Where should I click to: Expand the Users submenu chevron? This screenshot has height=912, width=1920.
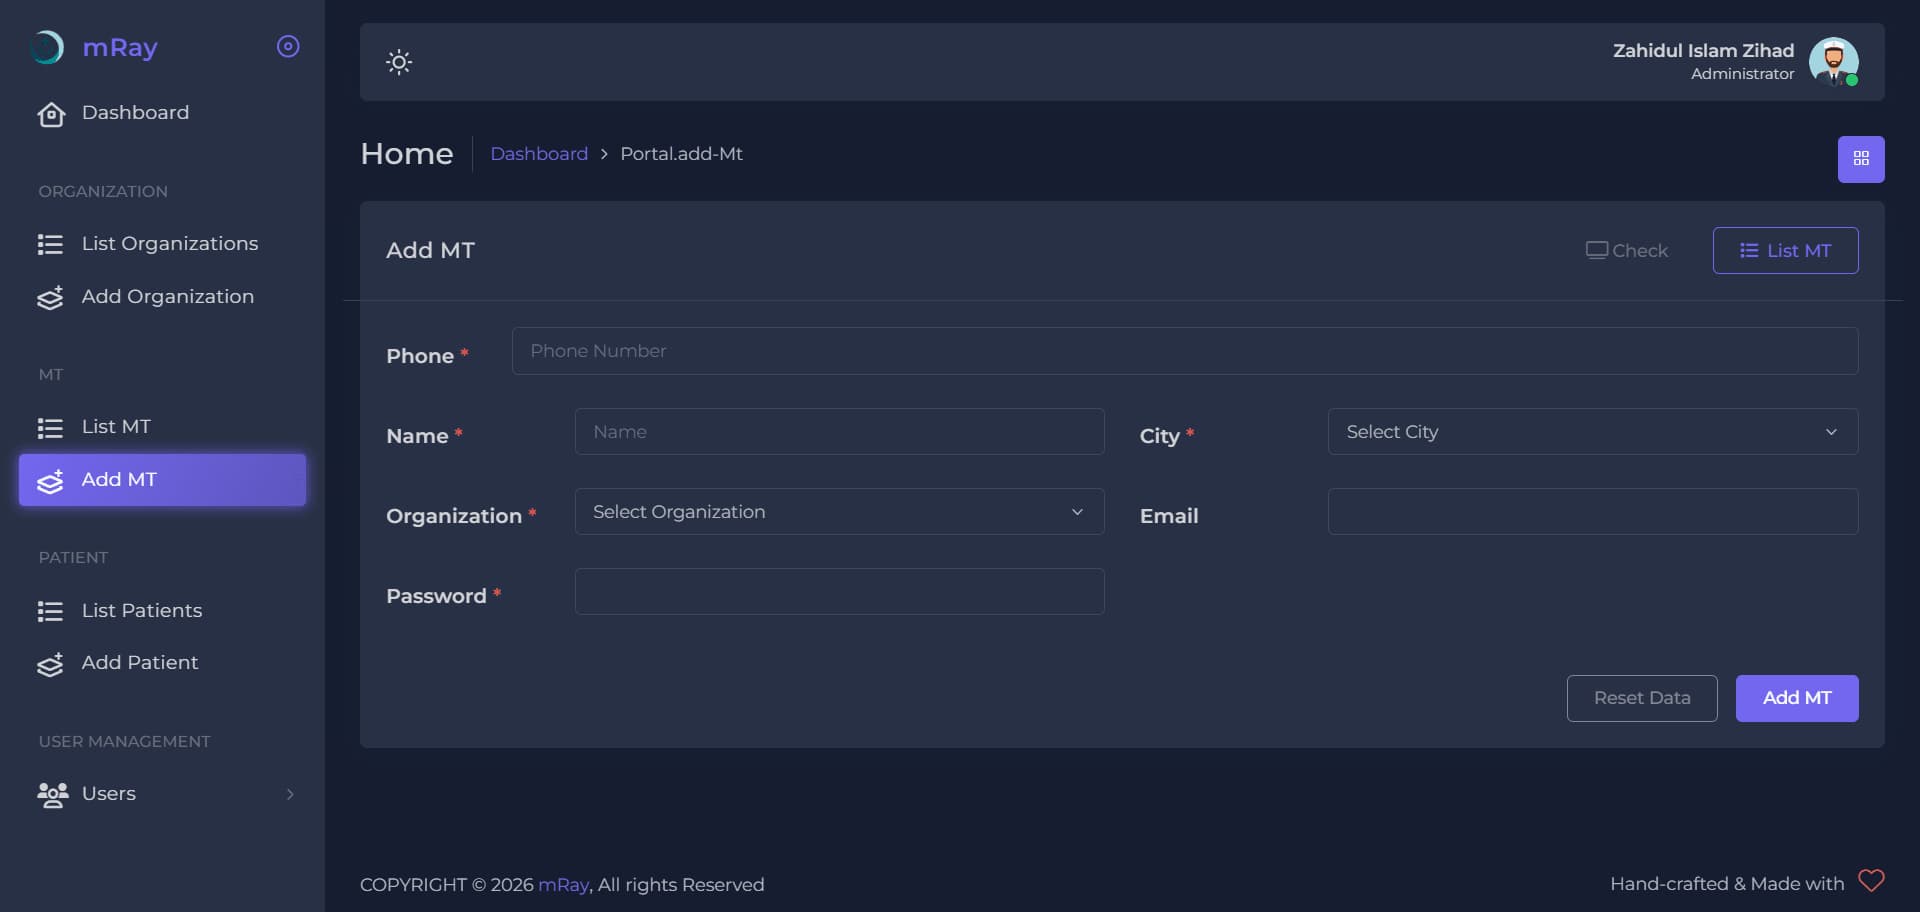290,794
